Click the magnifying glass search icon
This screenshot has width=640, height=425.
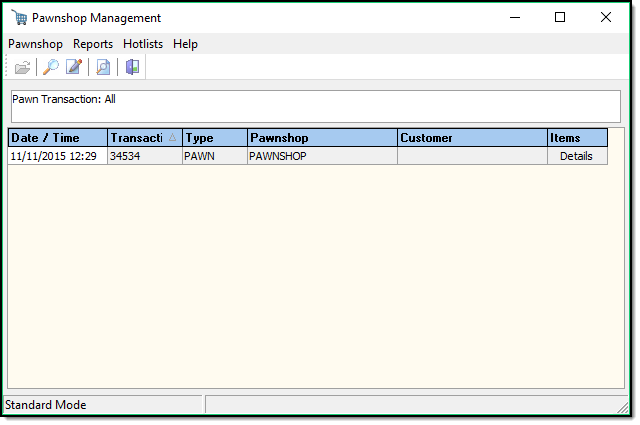[50, 67]
